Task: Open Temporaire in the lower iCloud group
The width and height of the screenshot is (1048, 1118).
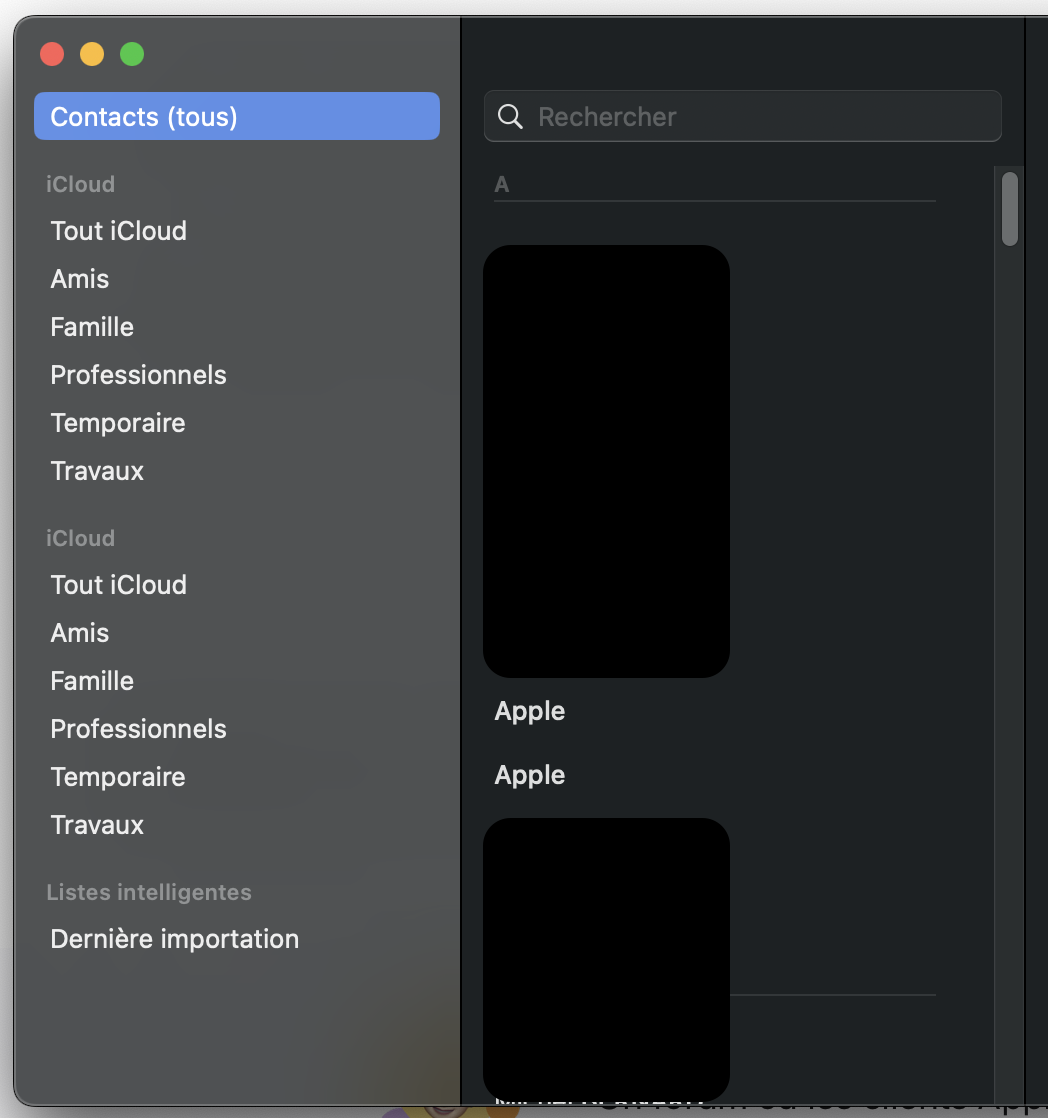Action: (x=118, y=777)
